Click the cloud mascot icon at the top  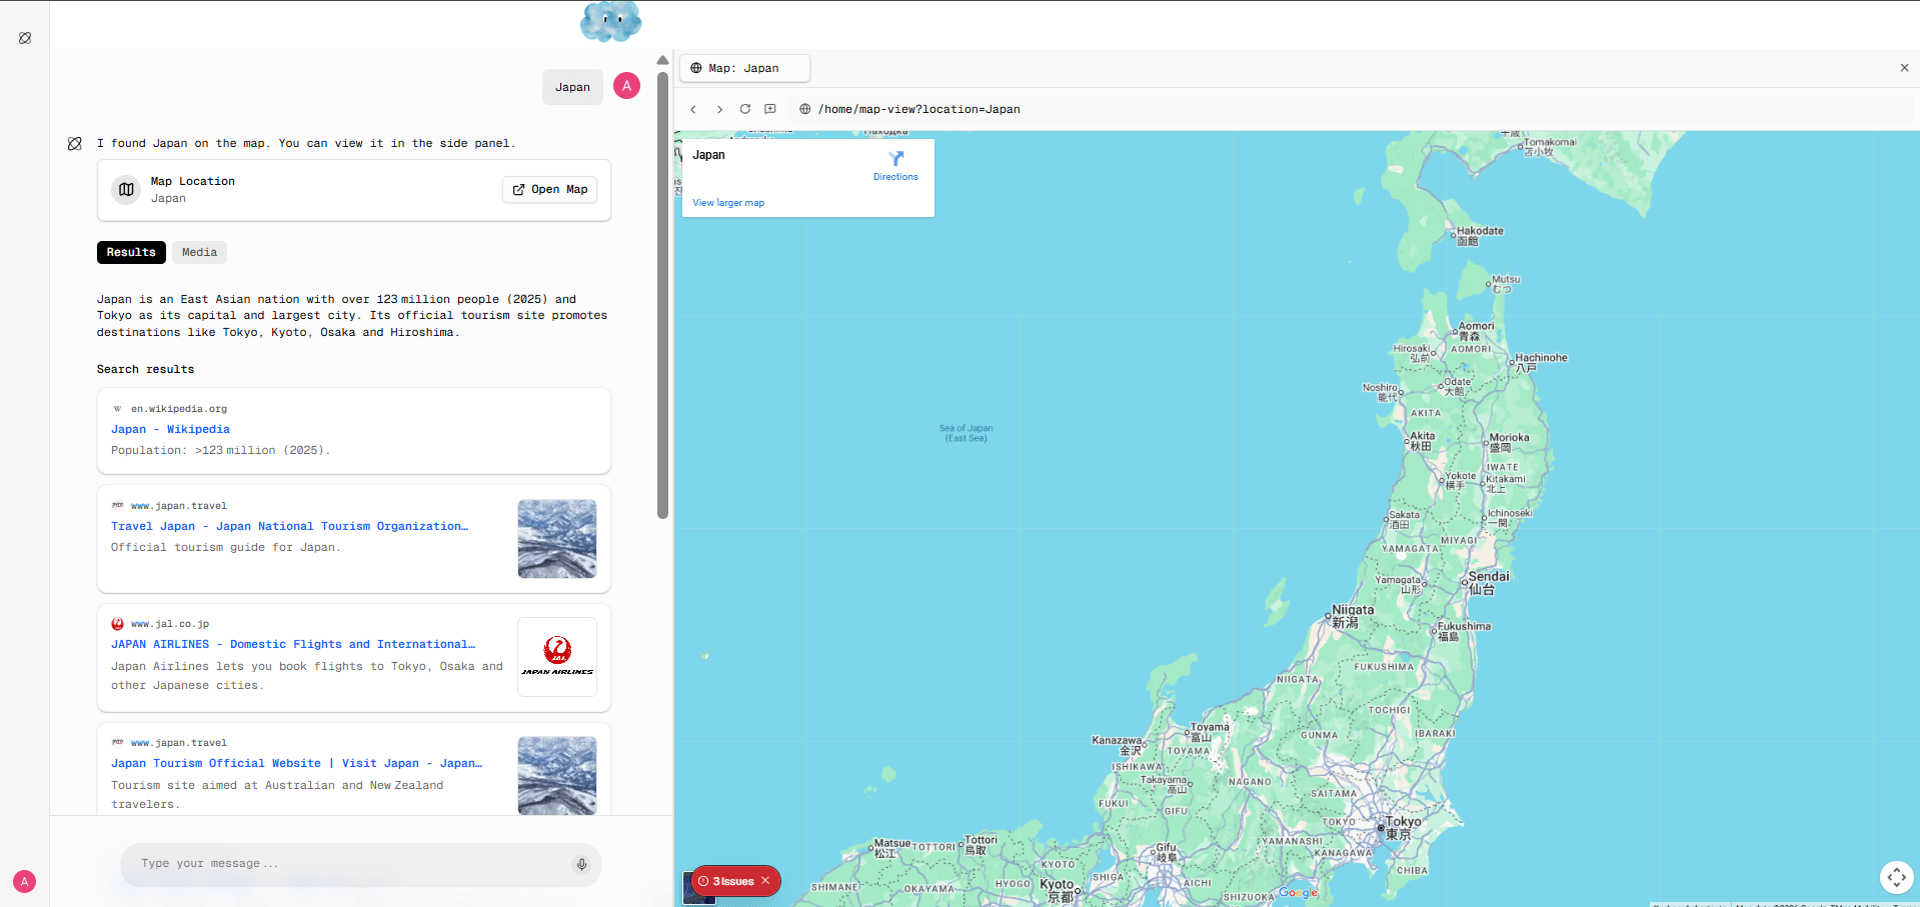tap(610, 21)
